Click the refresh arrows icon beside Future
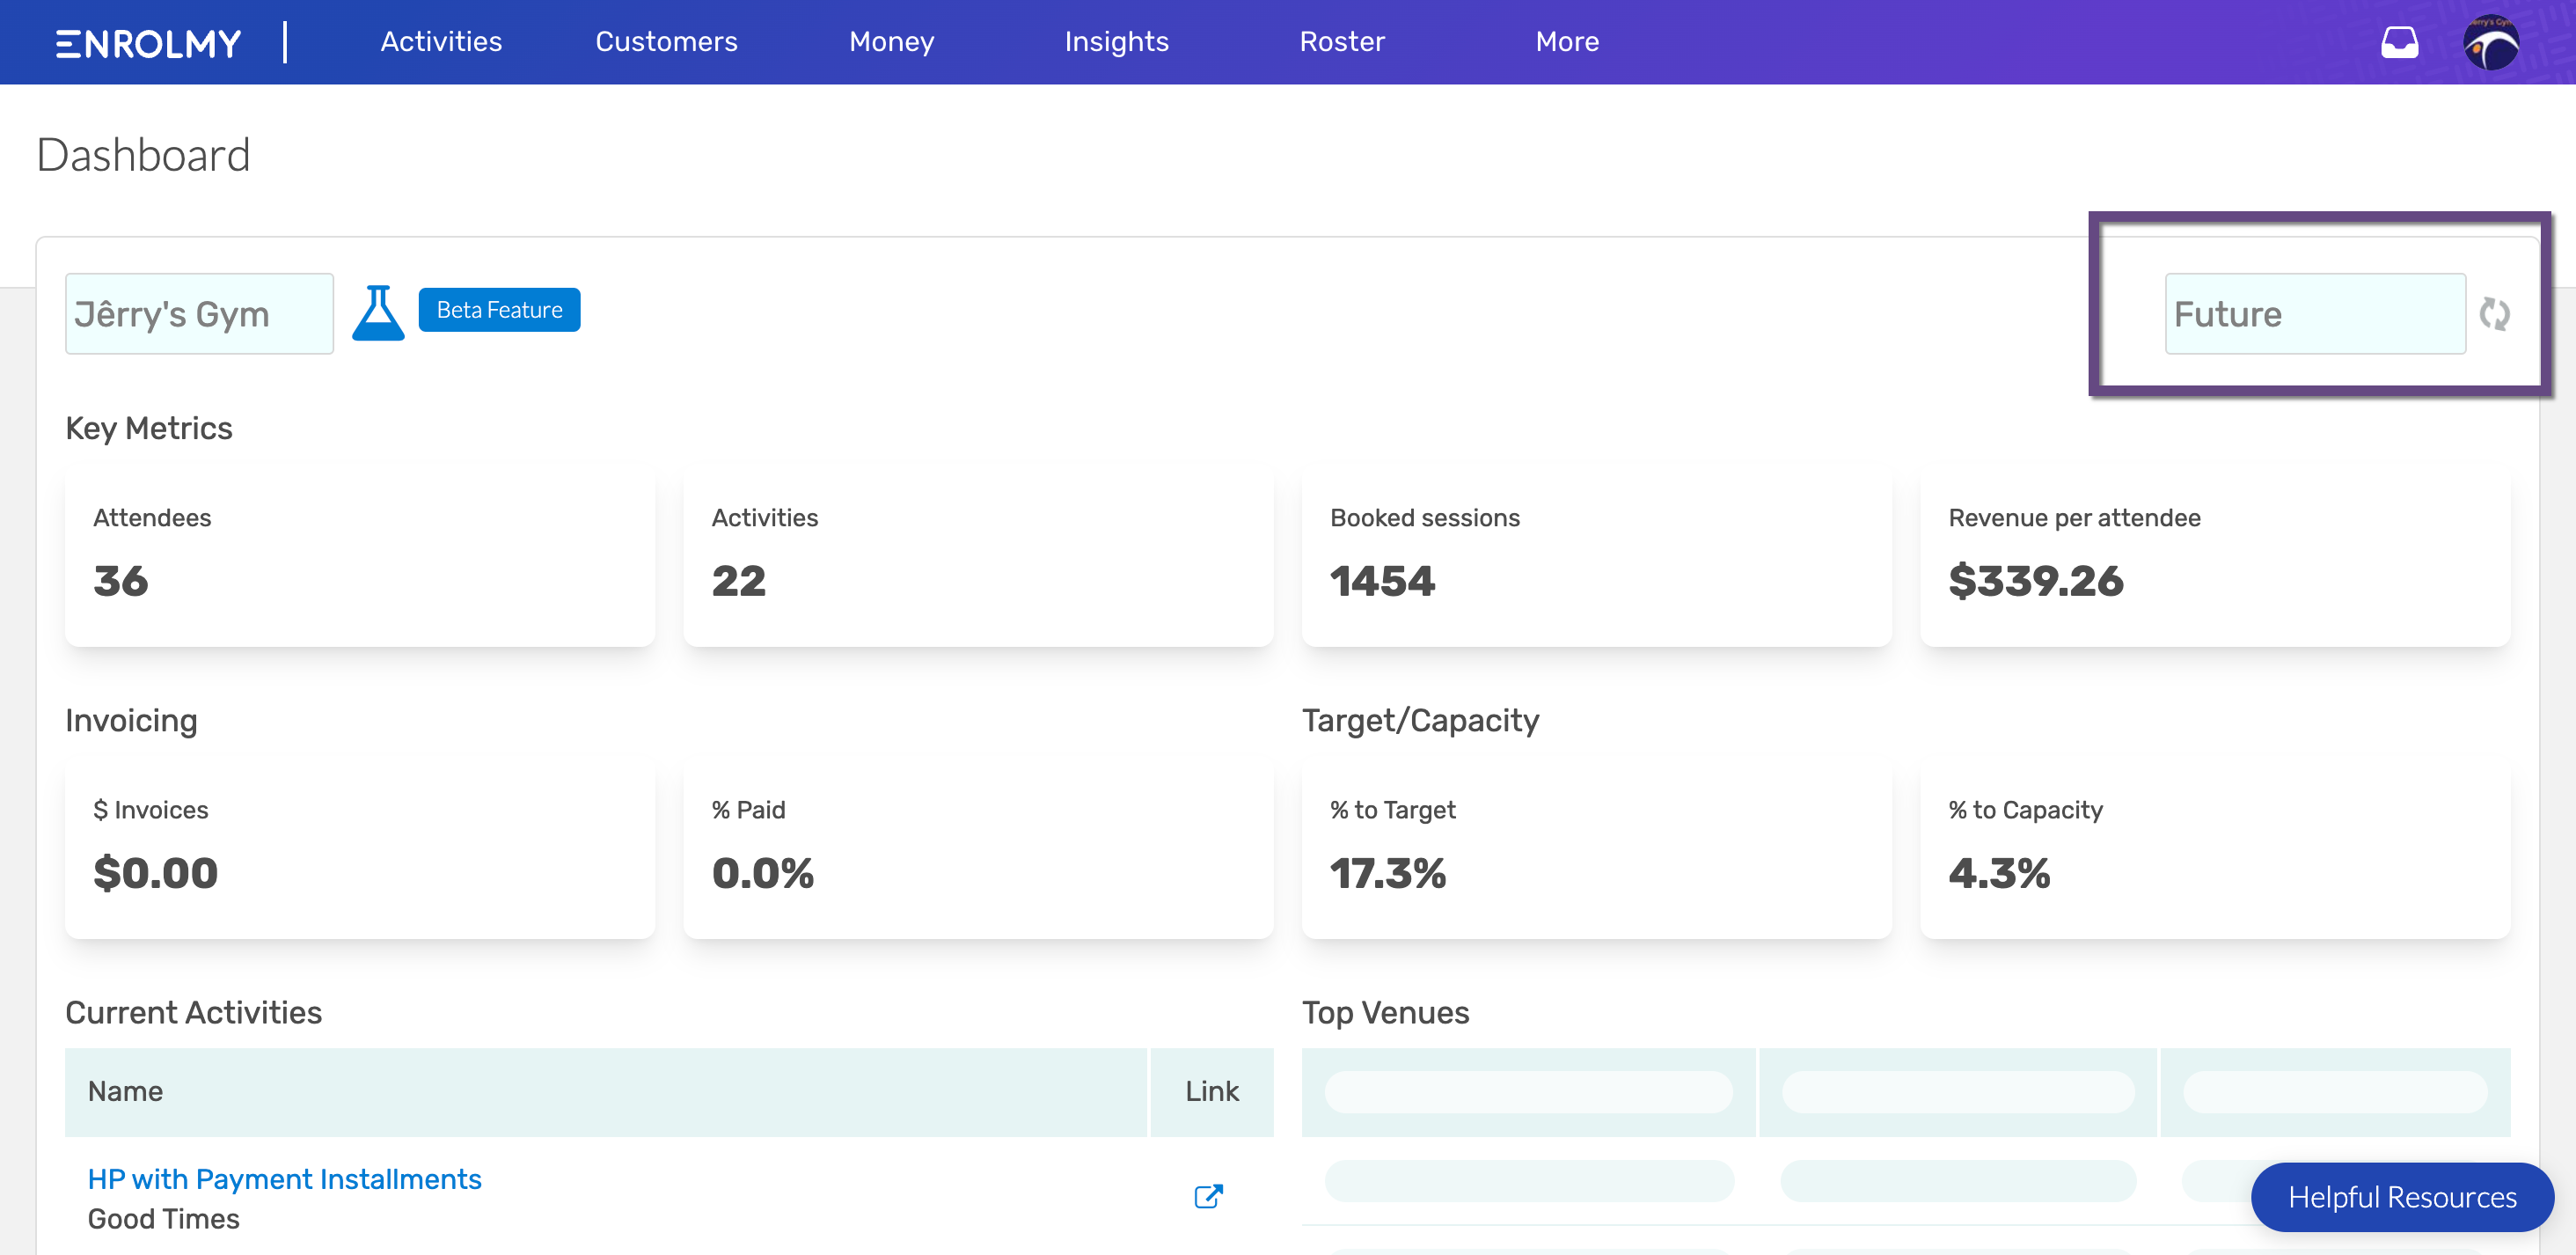Viewport: 2576px width, 1255px height. 2495,314
